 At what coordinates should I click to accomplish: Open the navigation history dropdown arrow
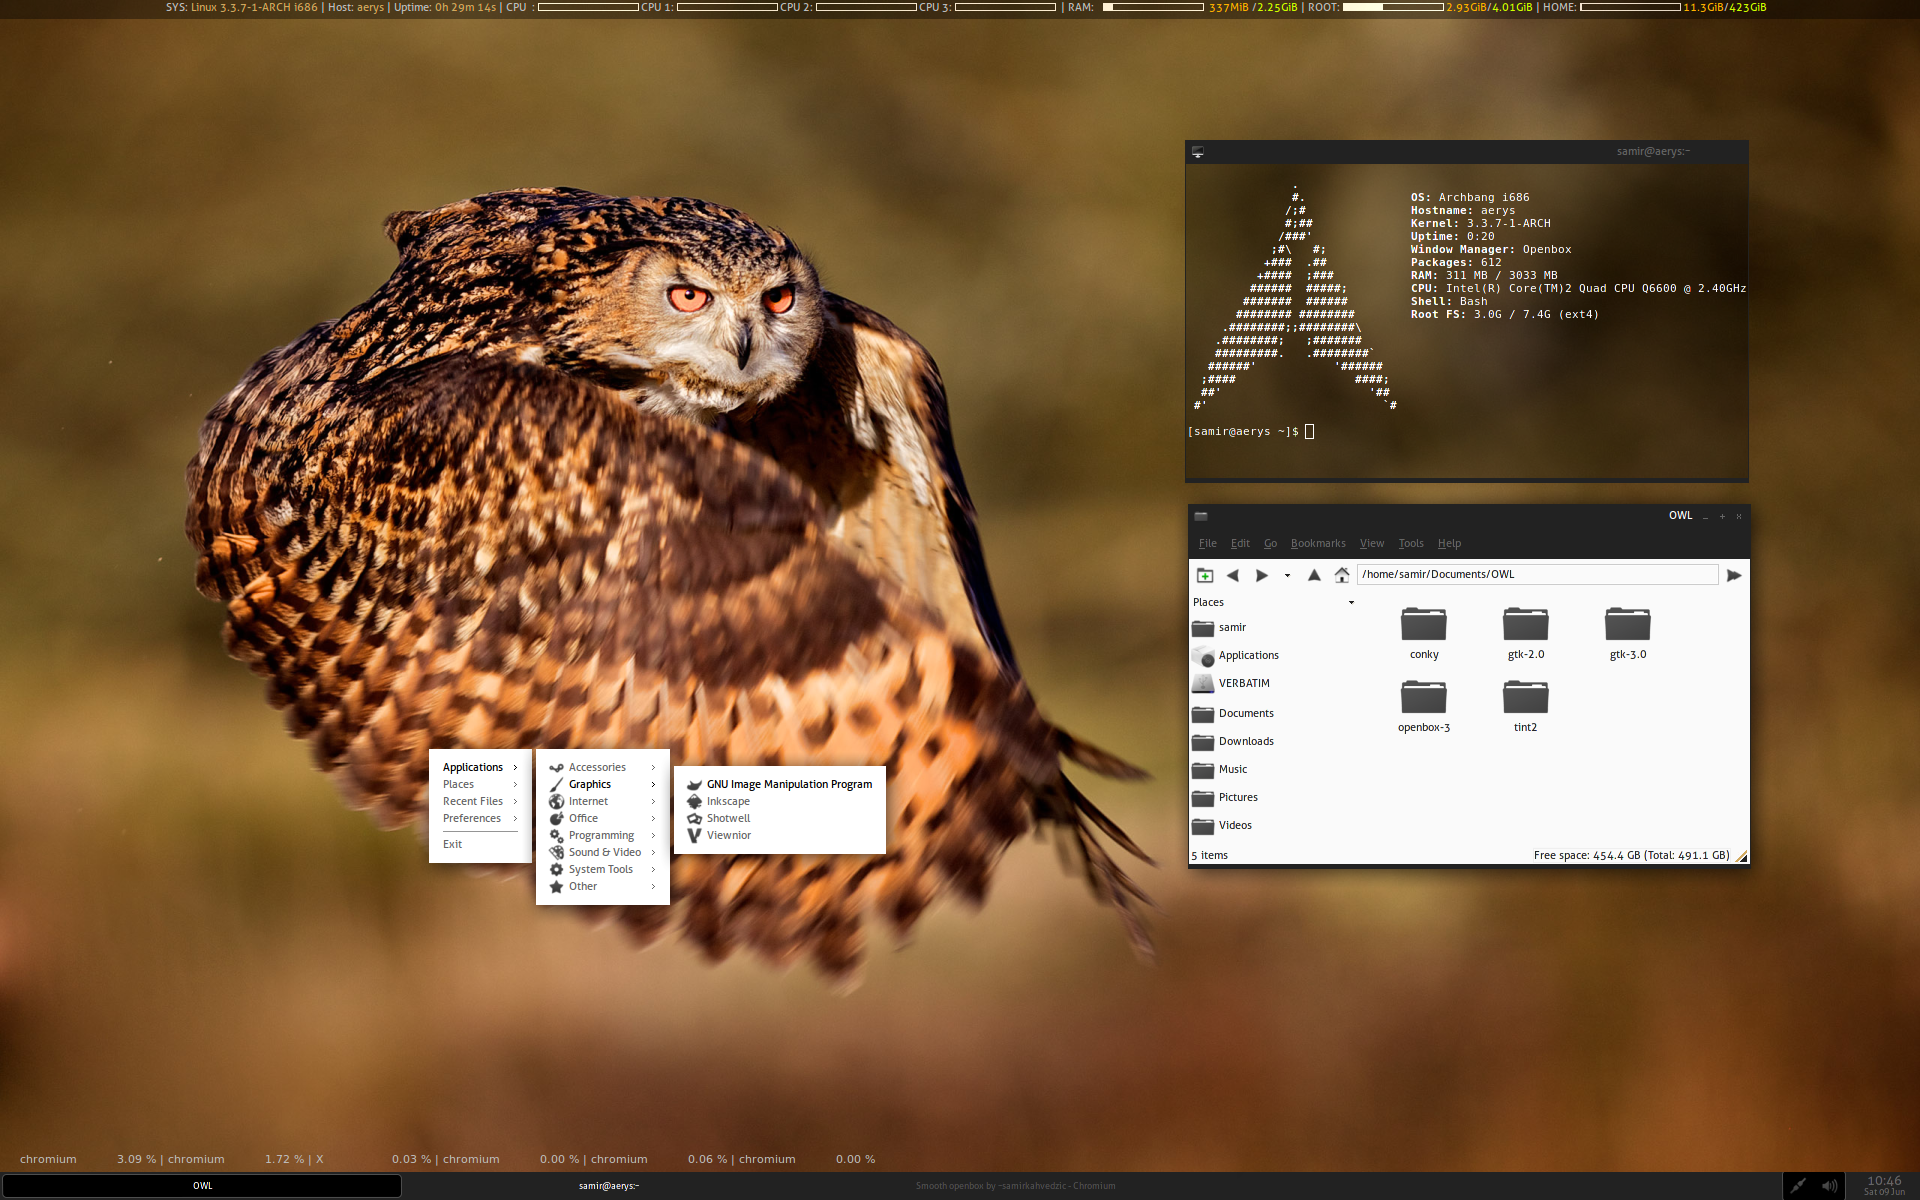pos(1287,575)
